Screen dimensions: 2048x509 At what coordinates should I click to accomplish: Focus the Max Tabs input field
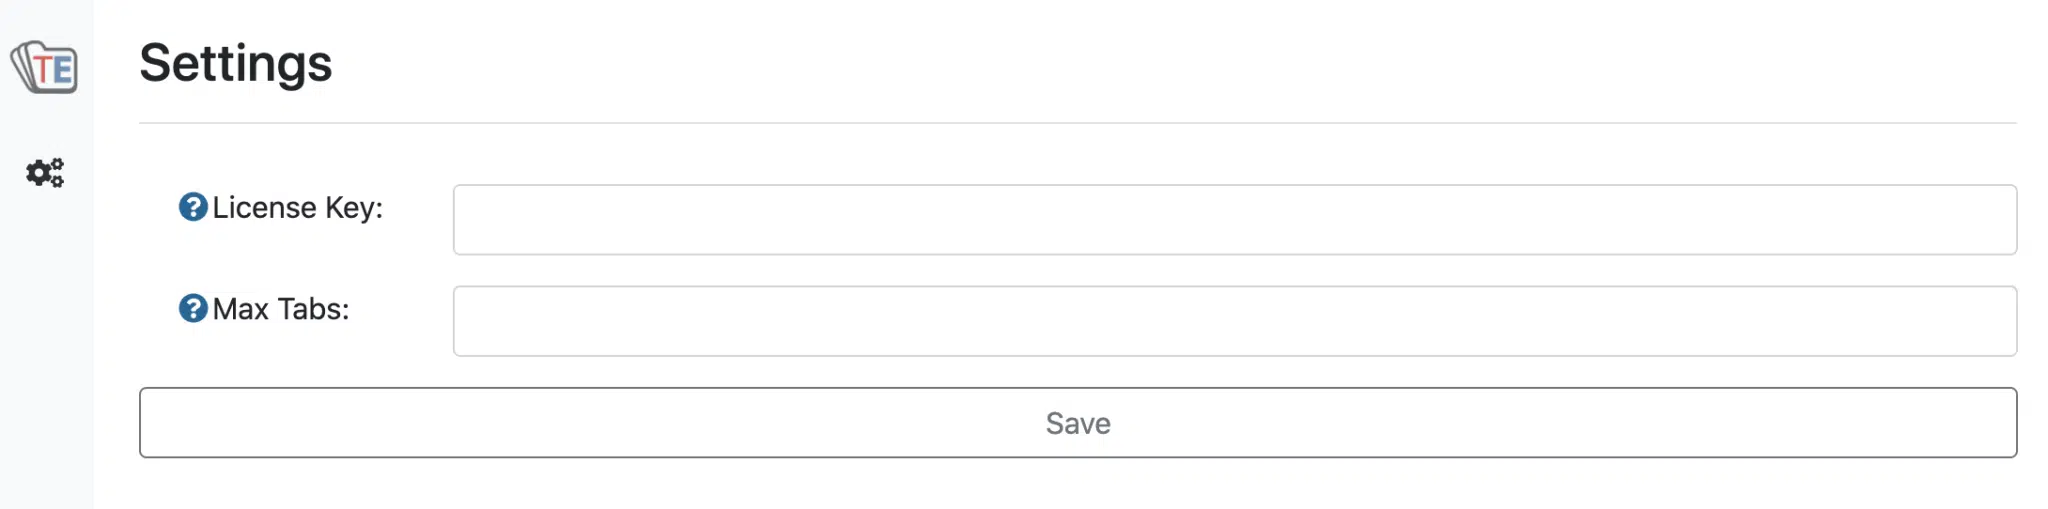tap(1235, 321)
